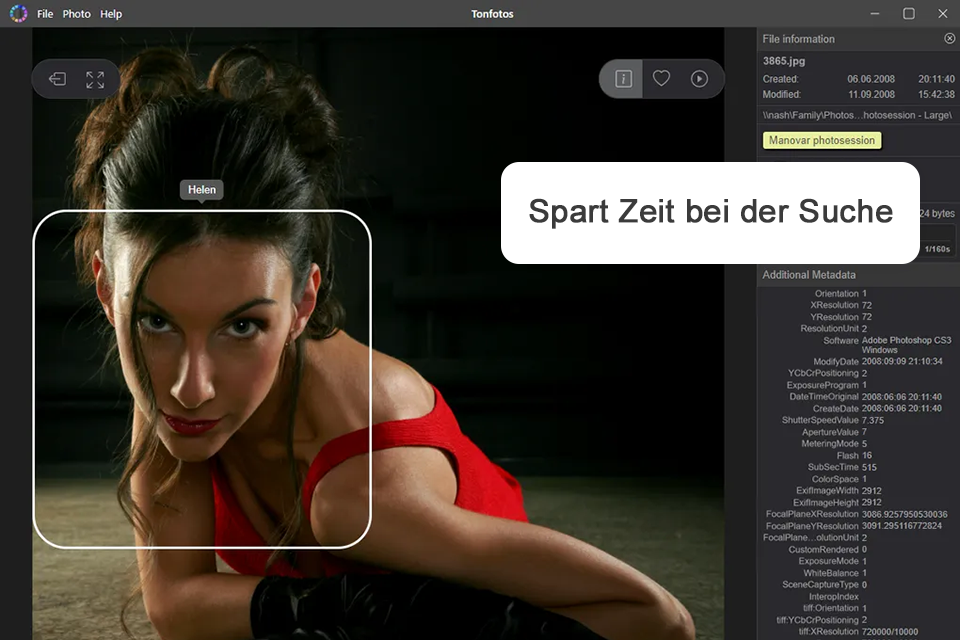The width and height of the screenshot is (960, 640).
Task: Minimize the Tonfotos window
Action: click(x=875, y=13)
